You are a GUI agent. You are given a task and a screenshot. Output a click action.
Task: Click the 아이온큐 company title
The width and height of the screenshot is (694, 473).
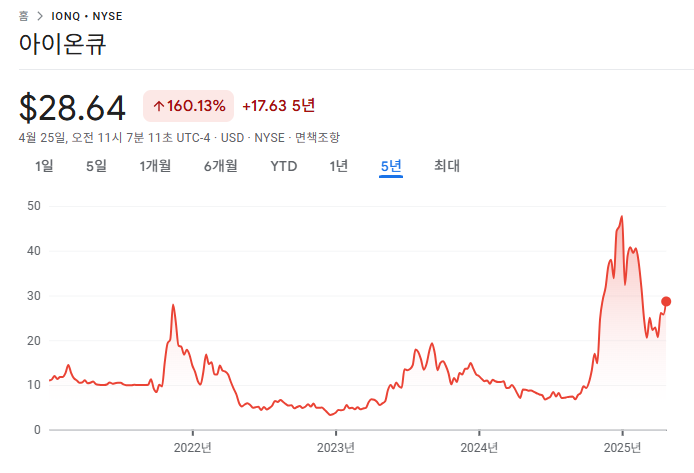pos(62,44)
